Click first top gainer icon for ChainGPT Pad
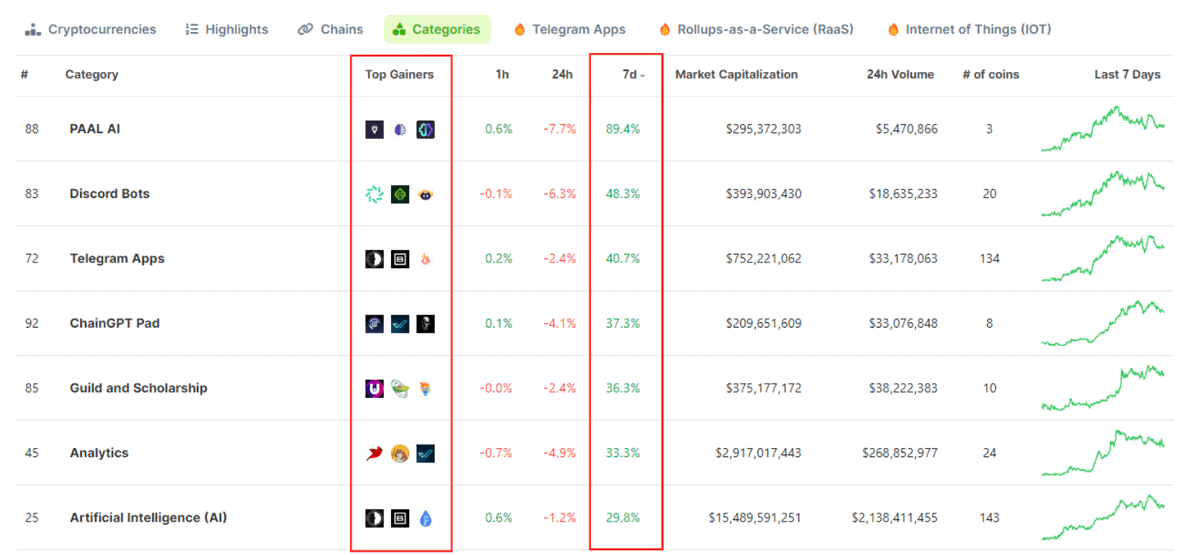 point(374,324)
